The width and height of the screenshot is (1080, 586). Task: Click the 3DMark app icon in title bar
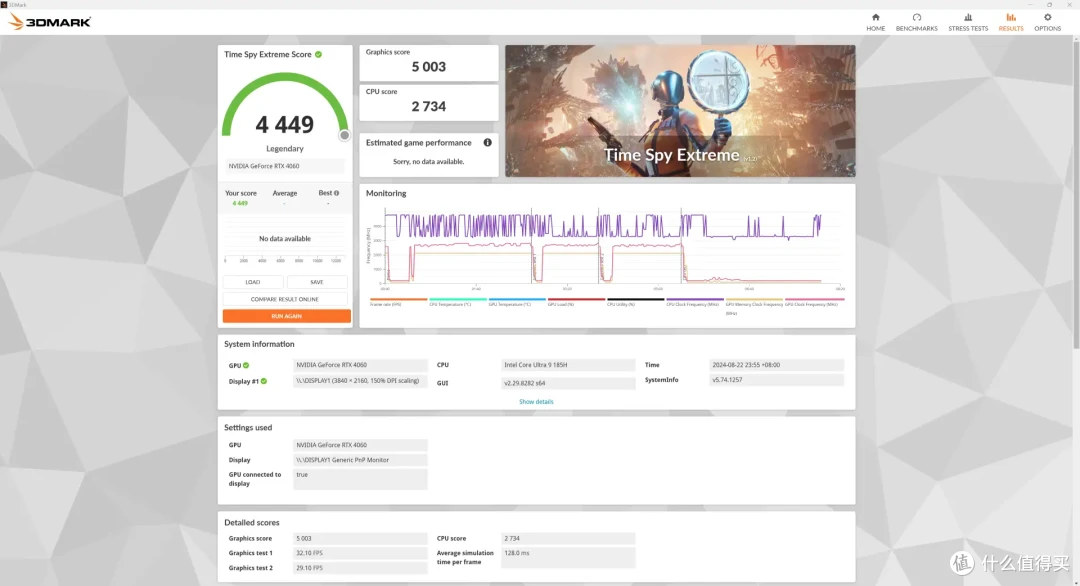(x=3, y=4)
